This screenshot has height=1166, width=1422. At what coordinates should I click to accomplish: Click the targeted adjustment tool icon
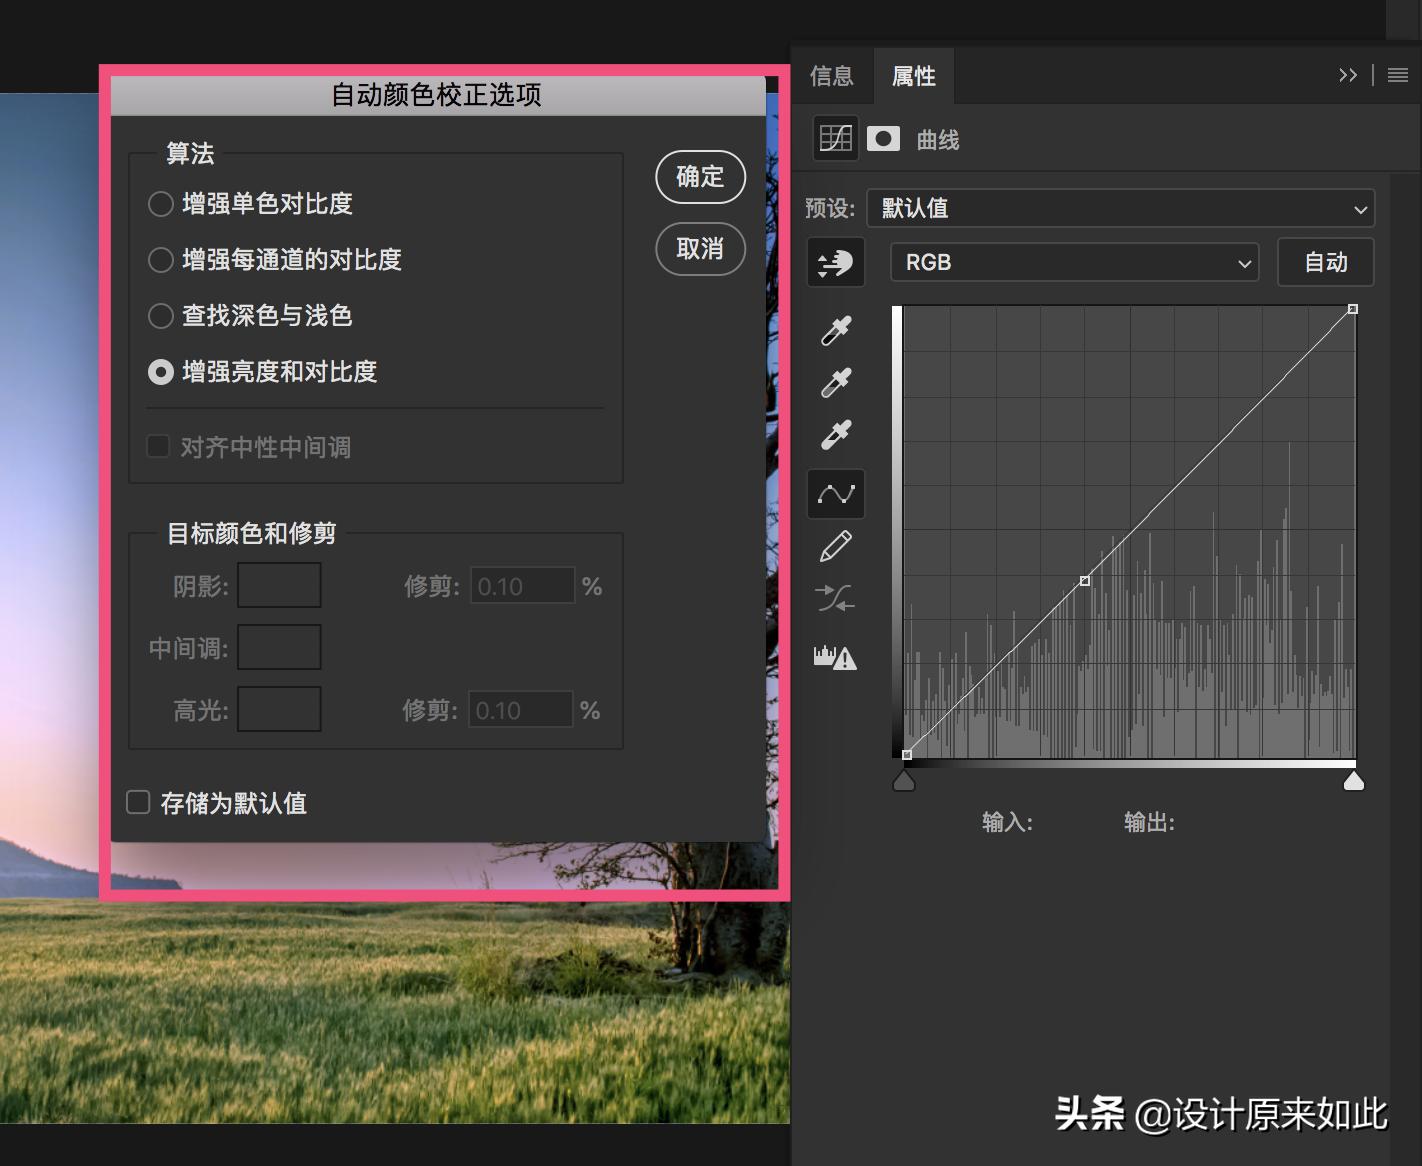[835, 262]
